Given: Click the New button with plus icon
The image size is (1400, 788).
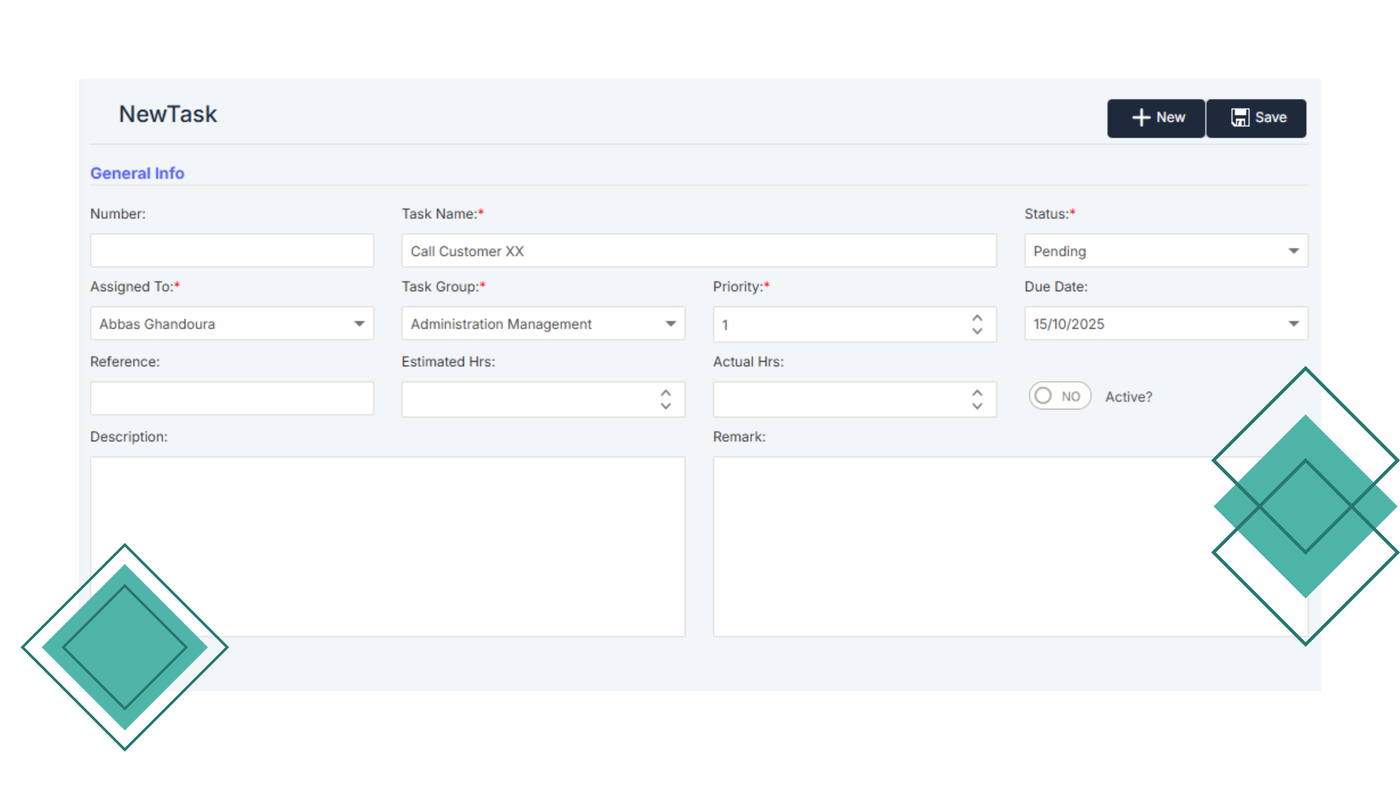Looking at the screenshot, I should [1156, 118].
